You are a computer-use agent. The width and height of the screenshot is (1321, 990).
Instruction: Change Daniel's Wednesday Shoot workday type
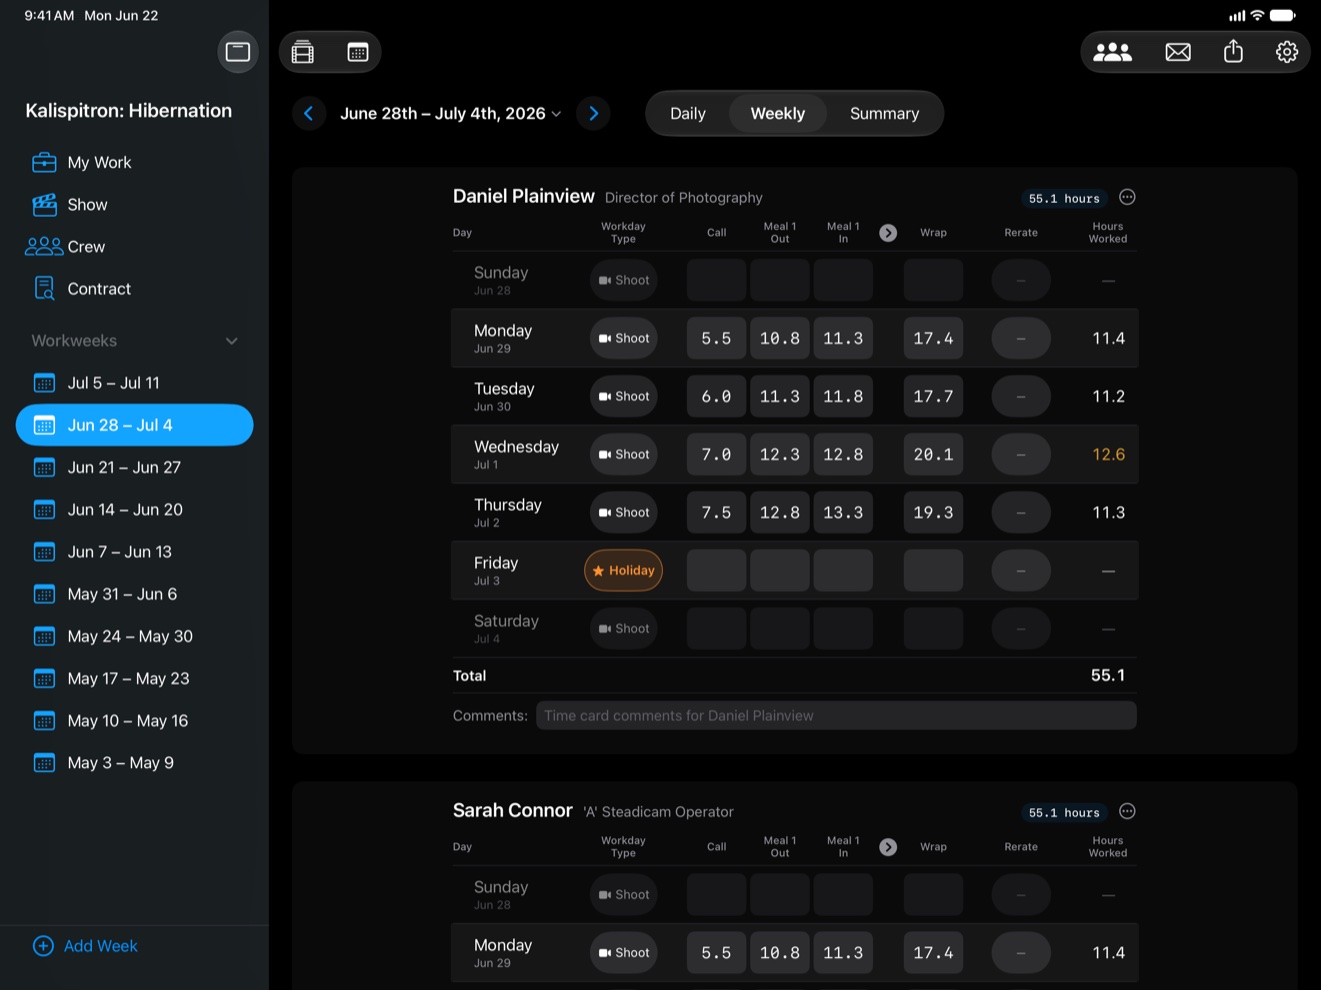(x=623, y=454)
